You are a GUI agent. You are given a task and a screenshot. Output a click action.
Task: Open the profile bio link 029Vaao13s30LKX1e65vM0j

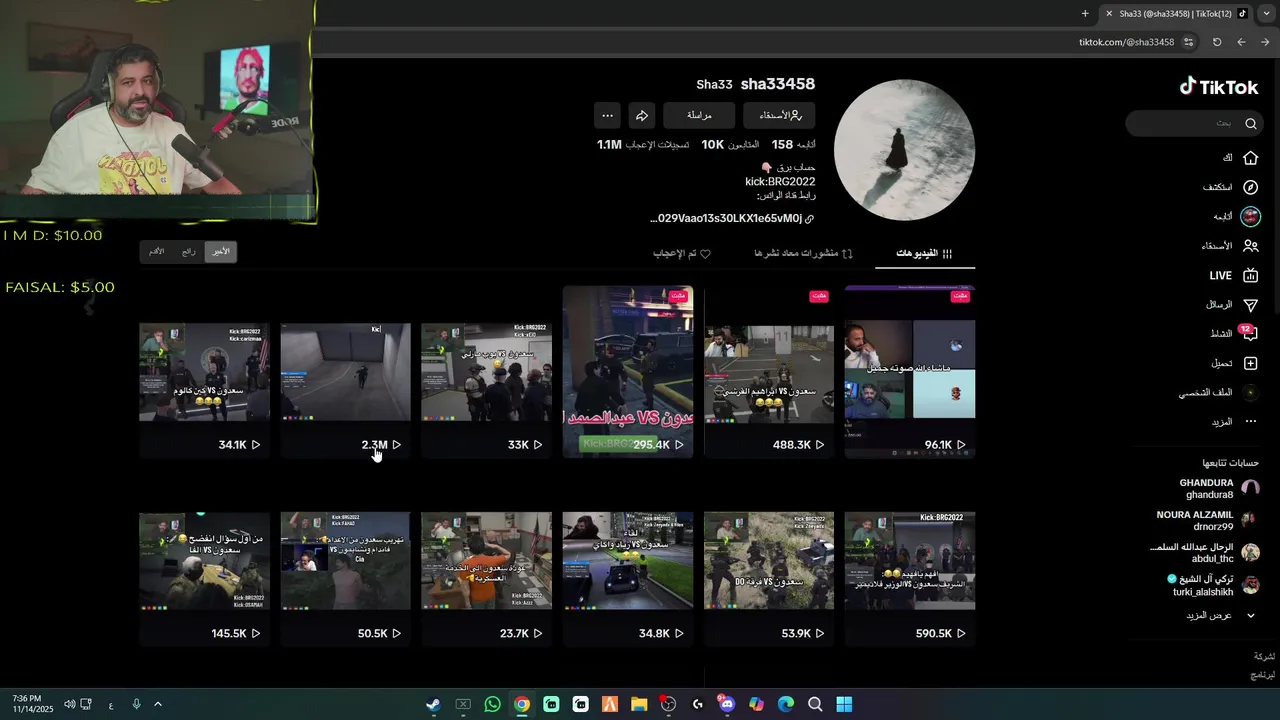click(732, 218)
